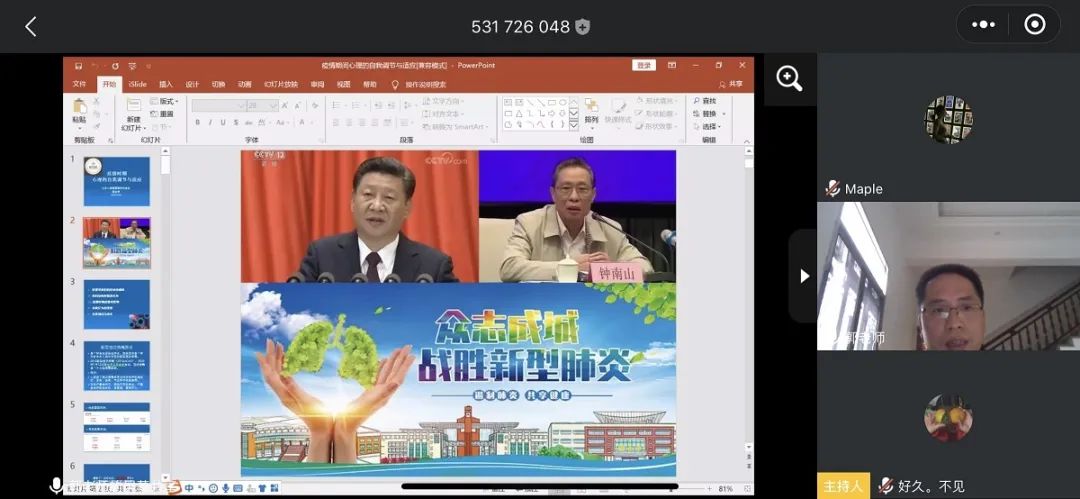
Task: Click the 登录 sign-in button
Action: tap(644, 65)
